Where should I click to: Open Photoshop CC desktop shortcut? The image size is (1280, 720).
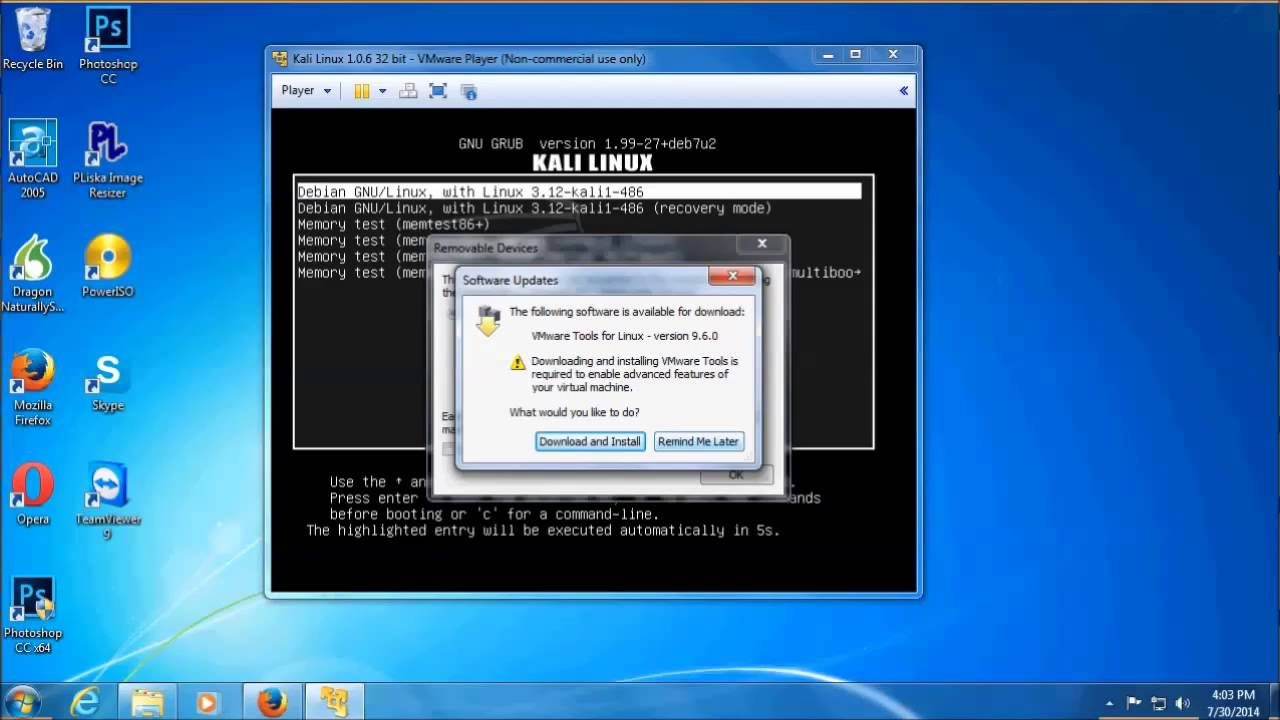108,46
